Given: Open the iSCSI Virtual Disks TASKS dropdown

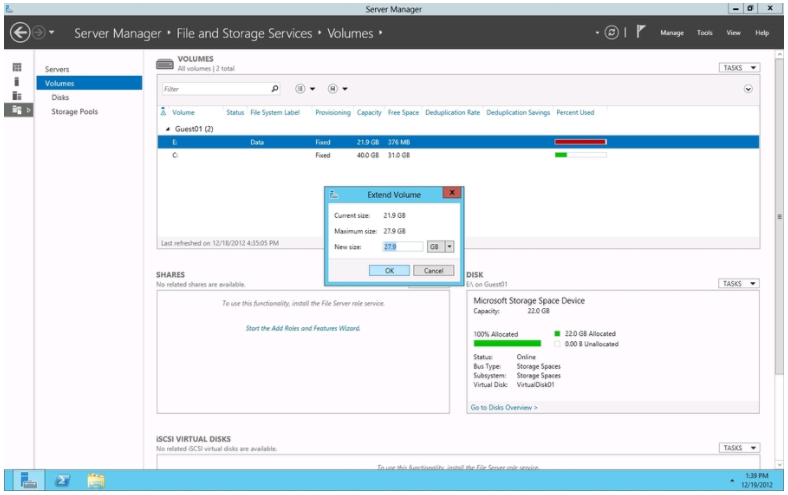Looking at the screenshot, I should (x=739, y=448).
